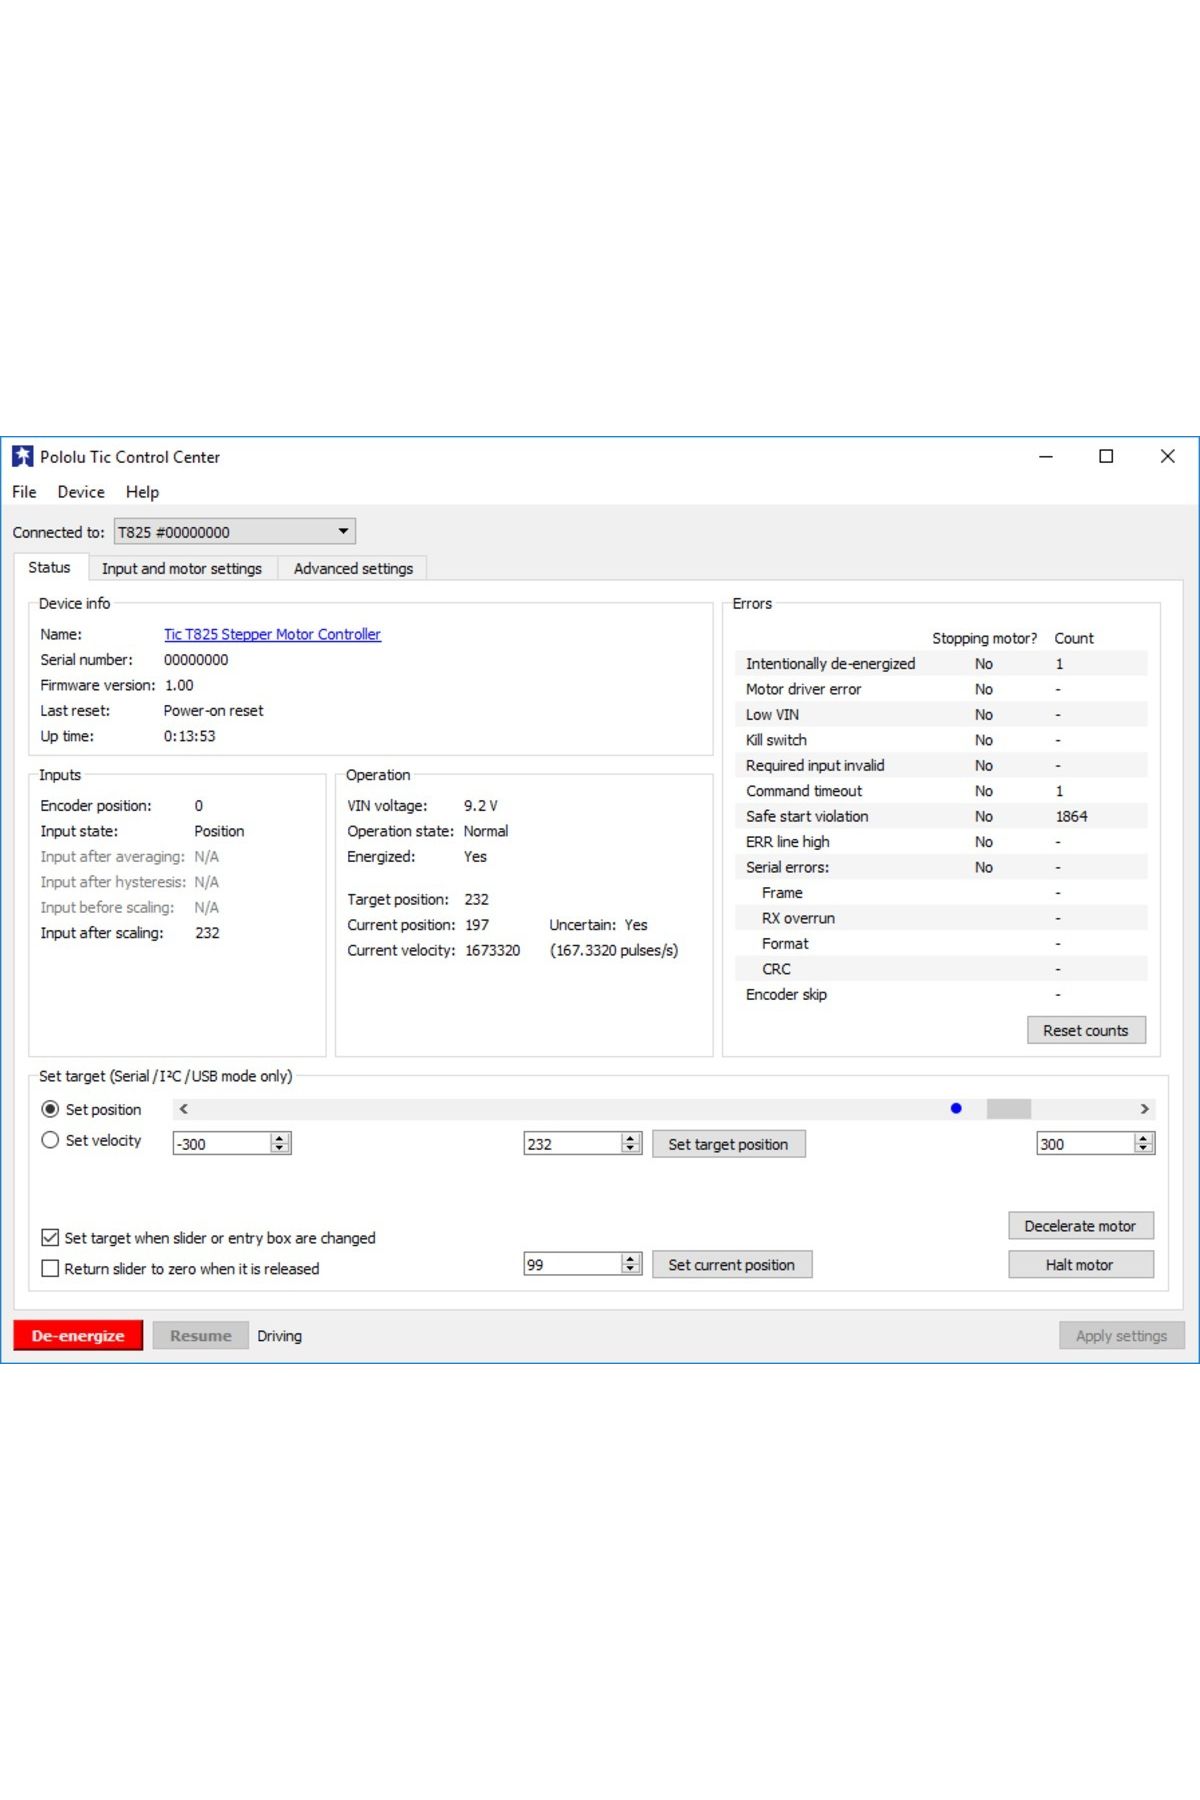This screenshot has height=1800, width=1200.
Task: Click the Operation state value Normal
Action: (x=486, y=831)
